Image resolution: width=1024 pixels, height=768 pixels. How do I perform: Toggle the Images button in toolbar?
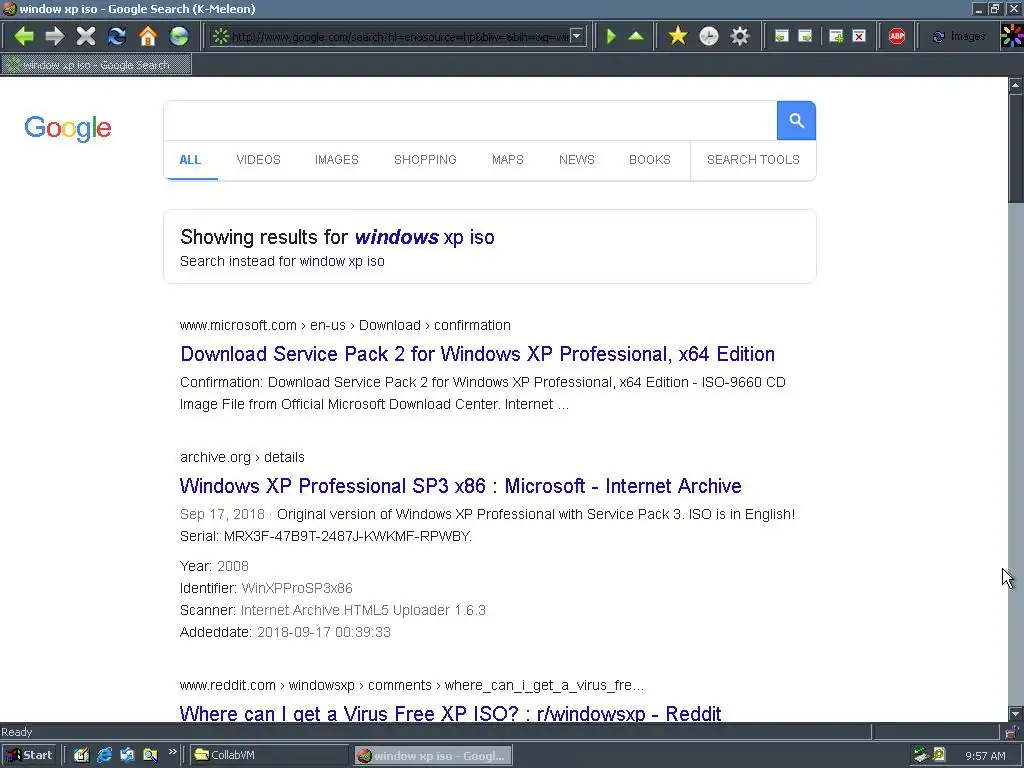[x=959, y=37]
